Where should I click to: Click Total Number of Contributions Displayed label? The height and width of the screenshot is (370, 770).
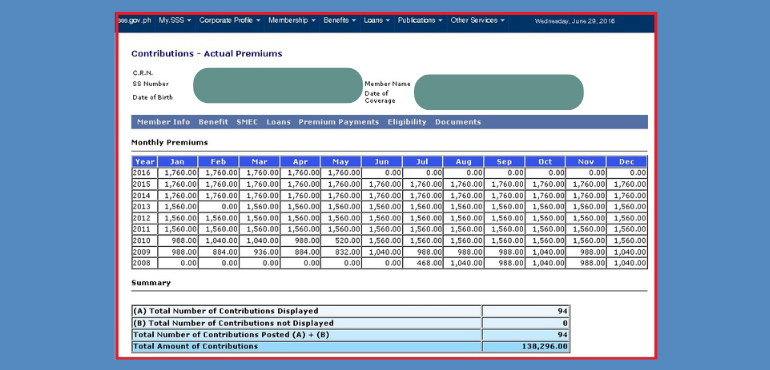tap(226, 311)
